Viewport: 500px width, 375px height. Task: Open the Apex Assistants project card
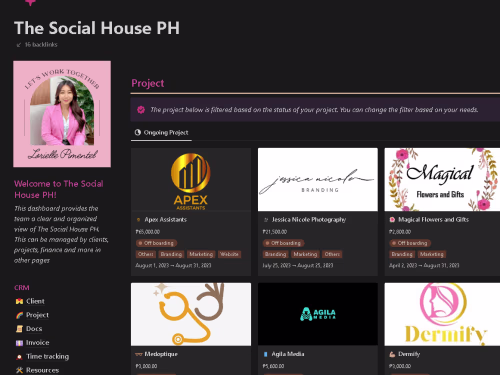[191, 212]
